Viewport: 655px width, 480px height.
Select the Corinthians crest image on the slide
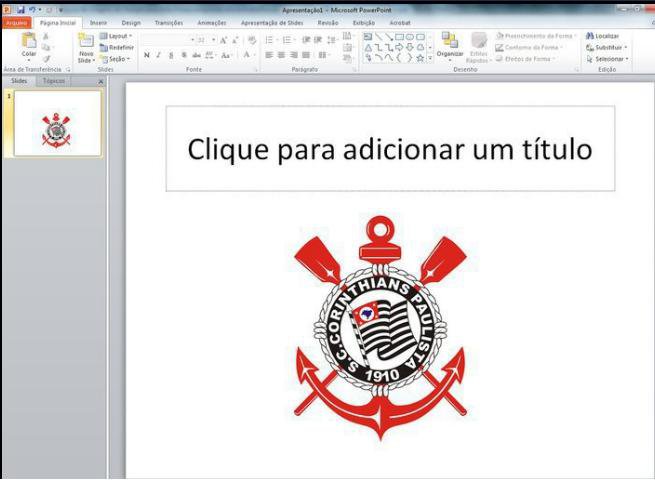click(x=380, y=328)
